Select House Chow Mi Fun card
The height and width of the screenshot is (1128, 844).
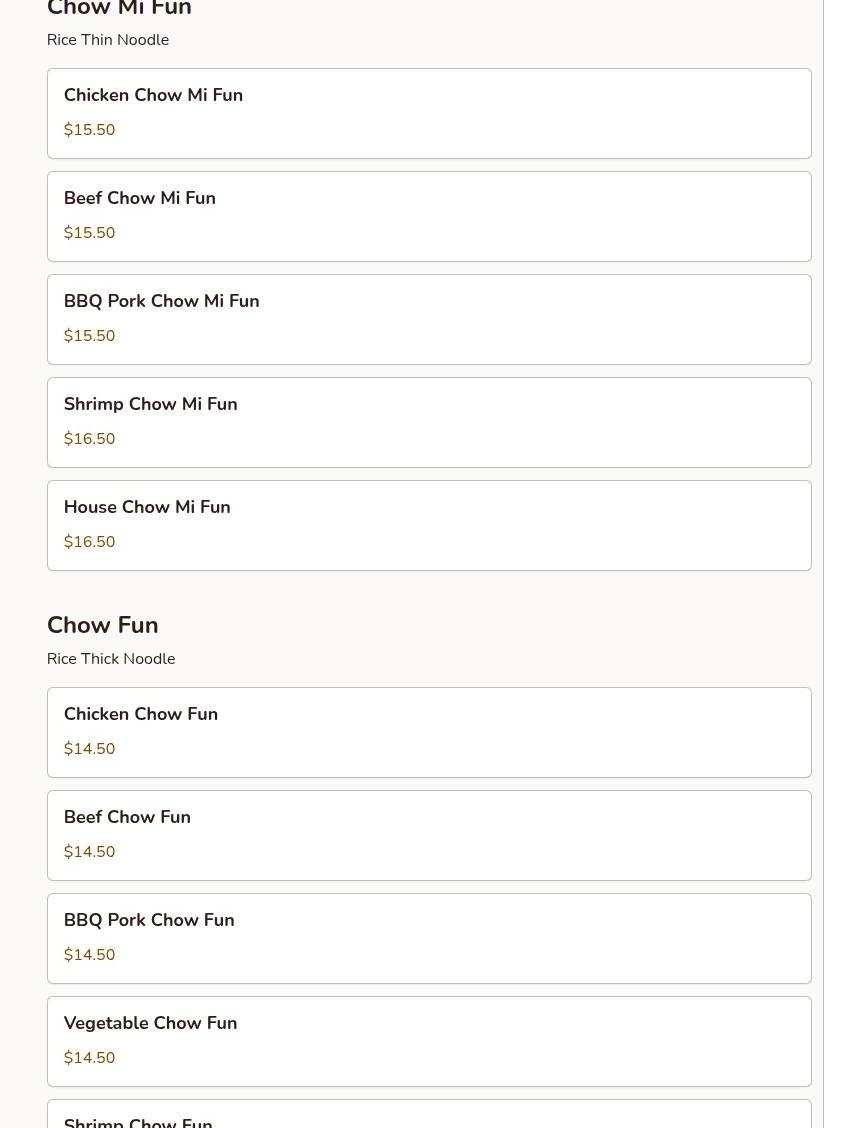pyautogui.click(x=429, y=525)
